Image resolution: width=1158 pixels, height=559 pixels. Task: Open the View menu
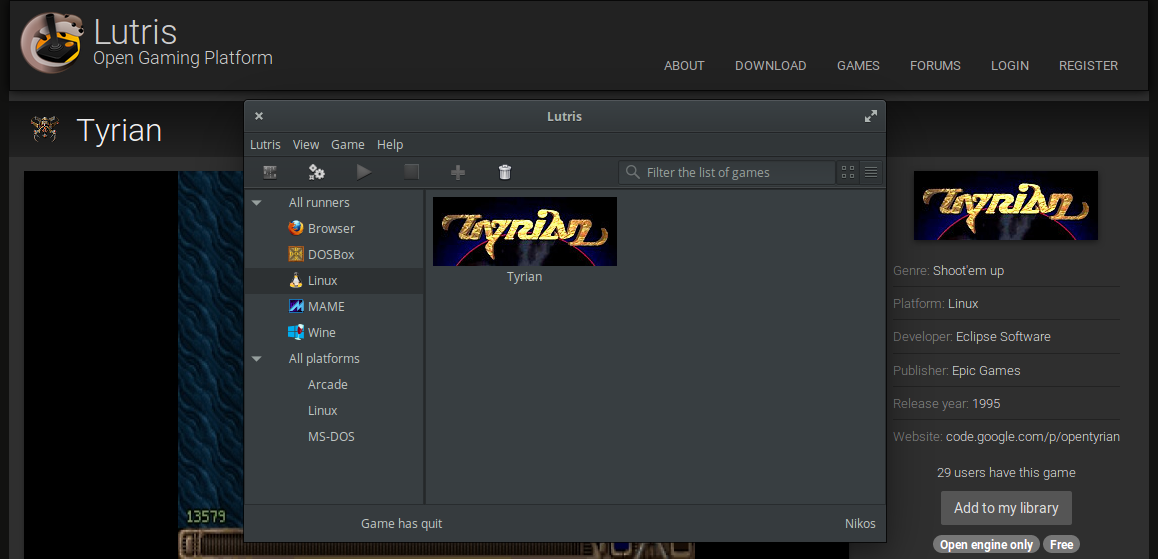click(x=306, y=144)
